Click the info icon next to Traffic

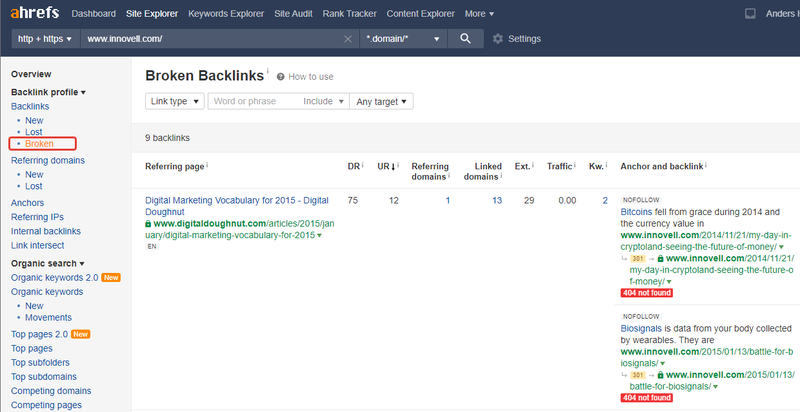tap(576, 166)
